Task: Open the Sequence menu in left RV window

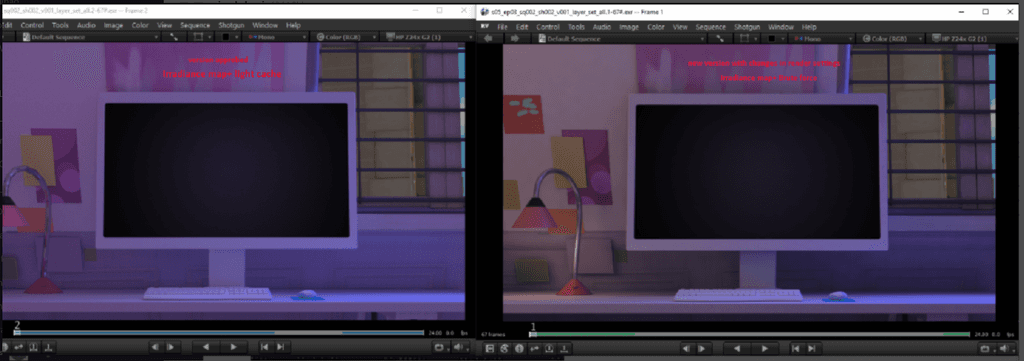Action: click(x=195, y=25)
